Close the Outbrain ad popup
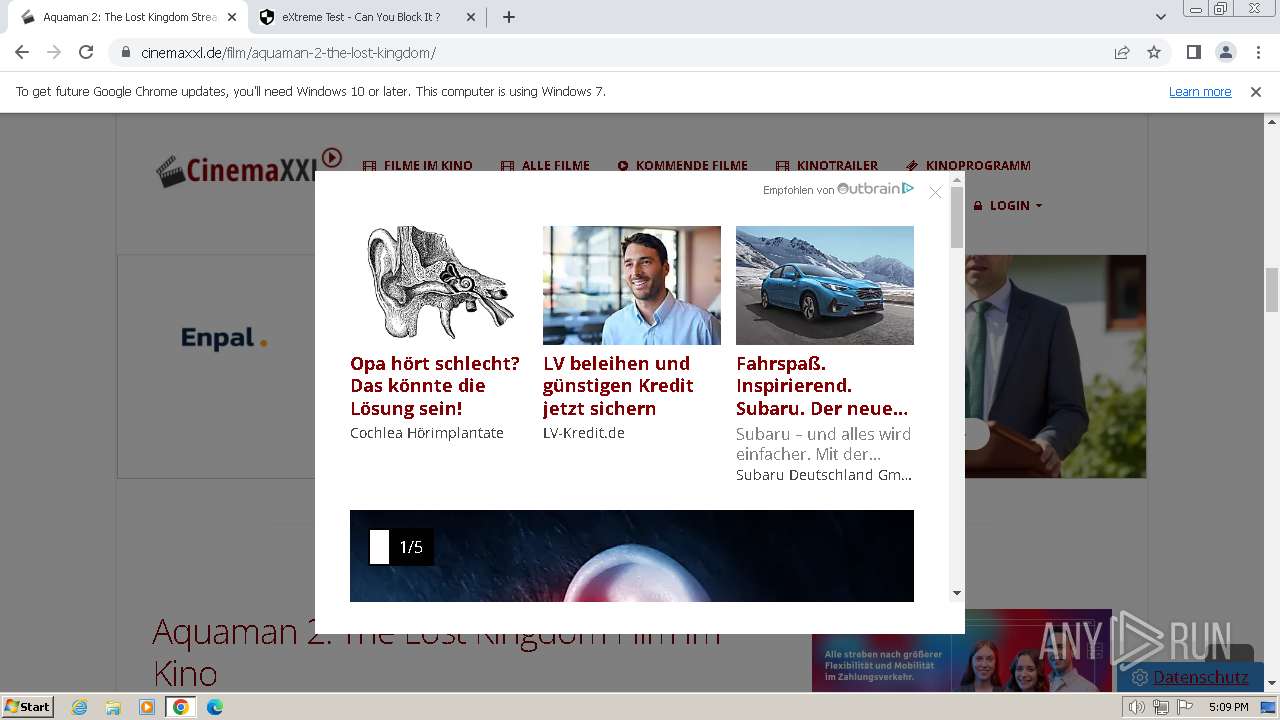Image resolution: width=1280 pixels, height=720 pixels. click(935, 192)
